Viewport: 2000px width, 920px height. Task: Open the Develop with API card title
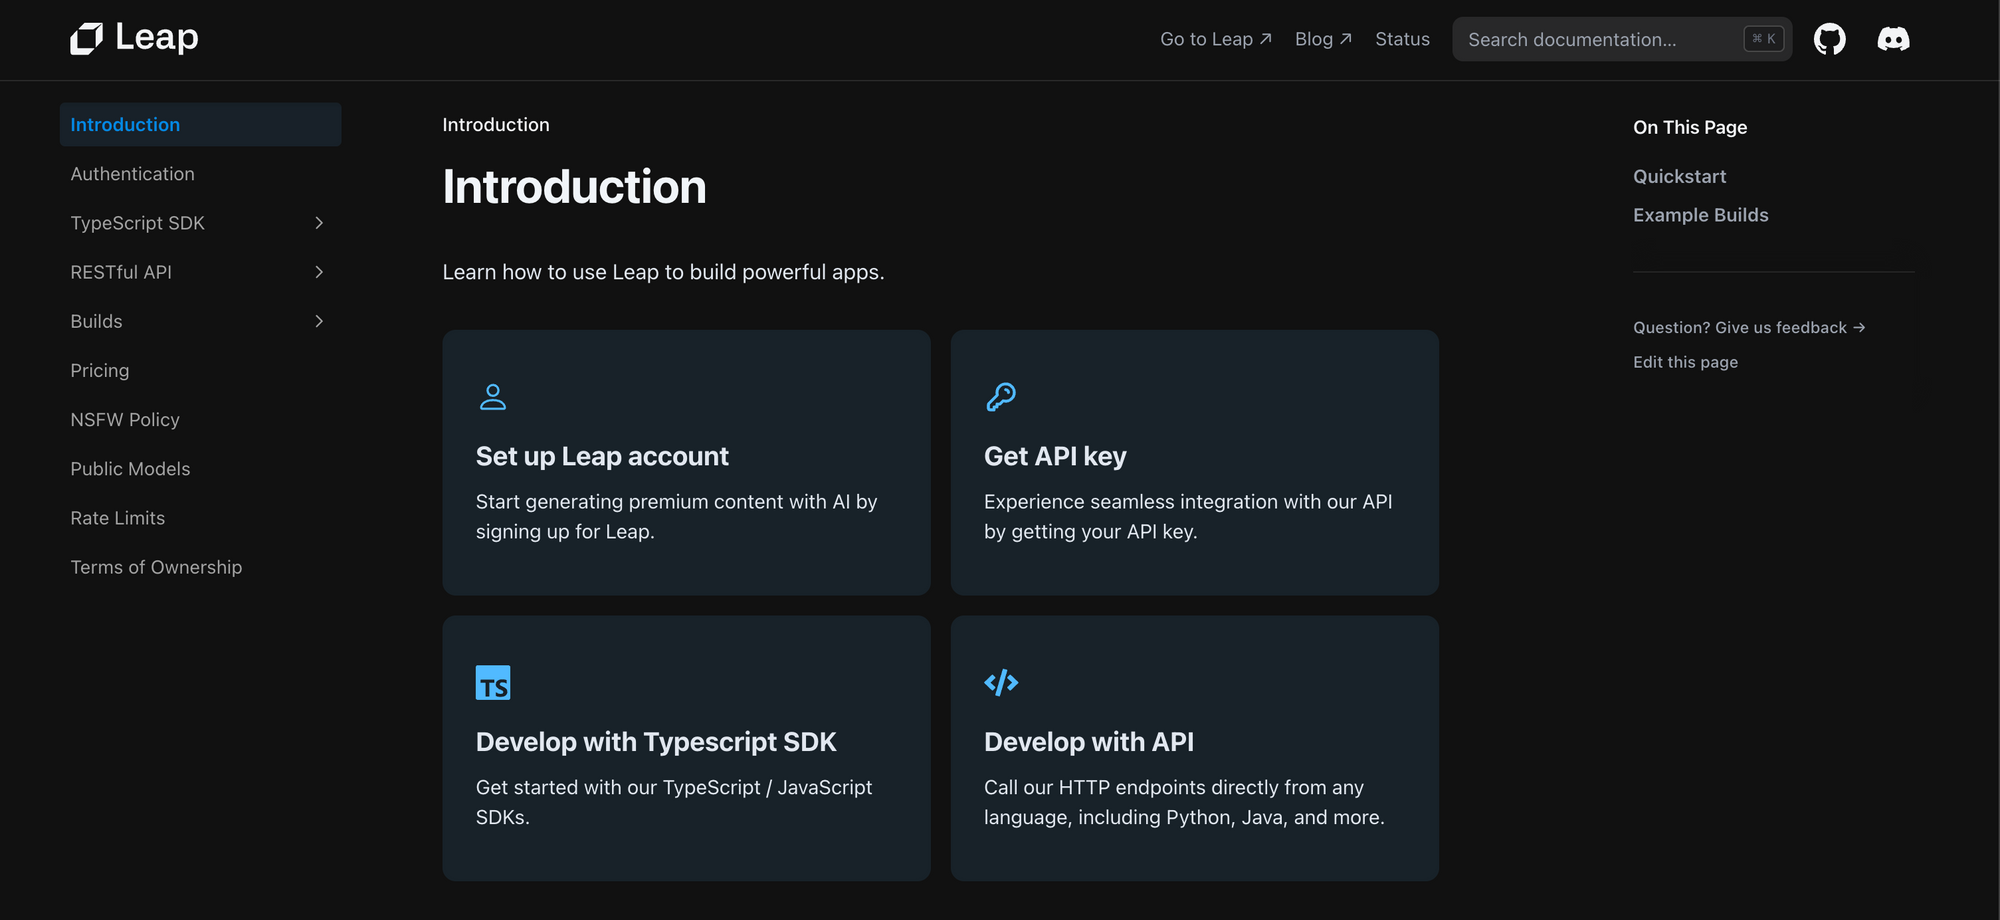point(1089,742)
